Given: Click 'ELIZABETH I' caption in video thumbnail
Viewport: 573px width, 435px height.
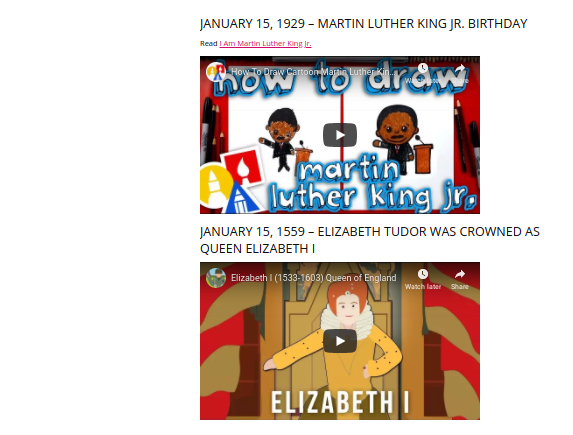Looking at the screenshot, I should [339, 402].
